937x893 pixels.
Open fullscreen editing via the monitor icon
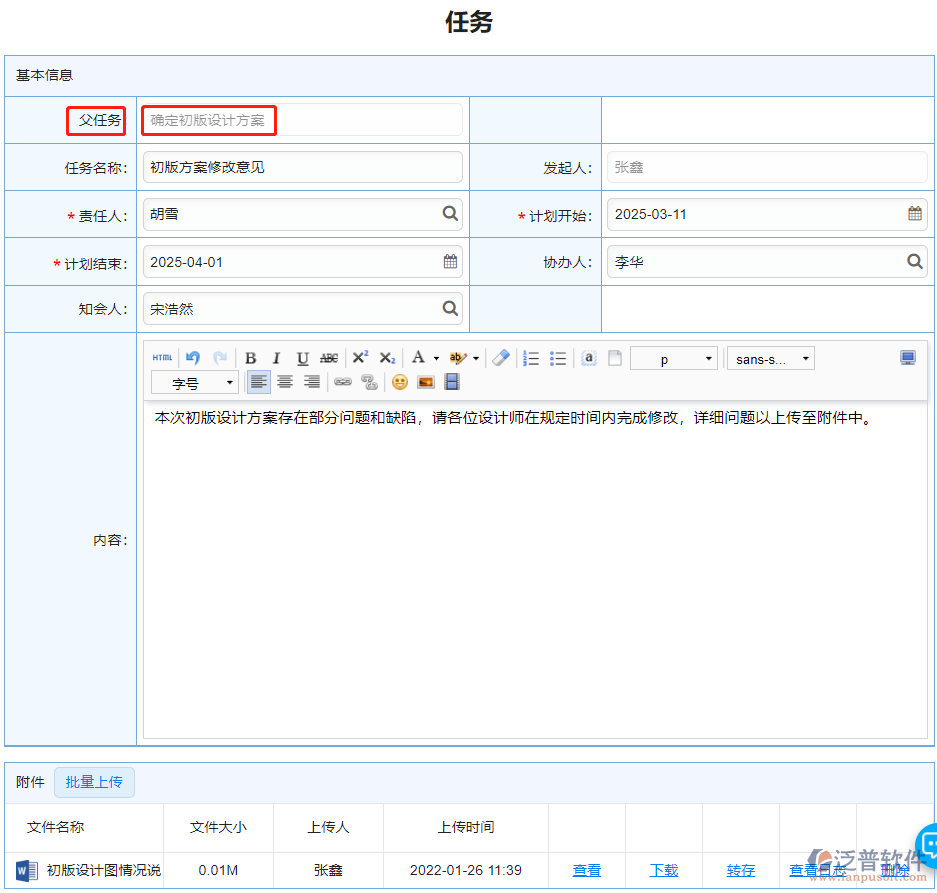(x=907, y=357)
